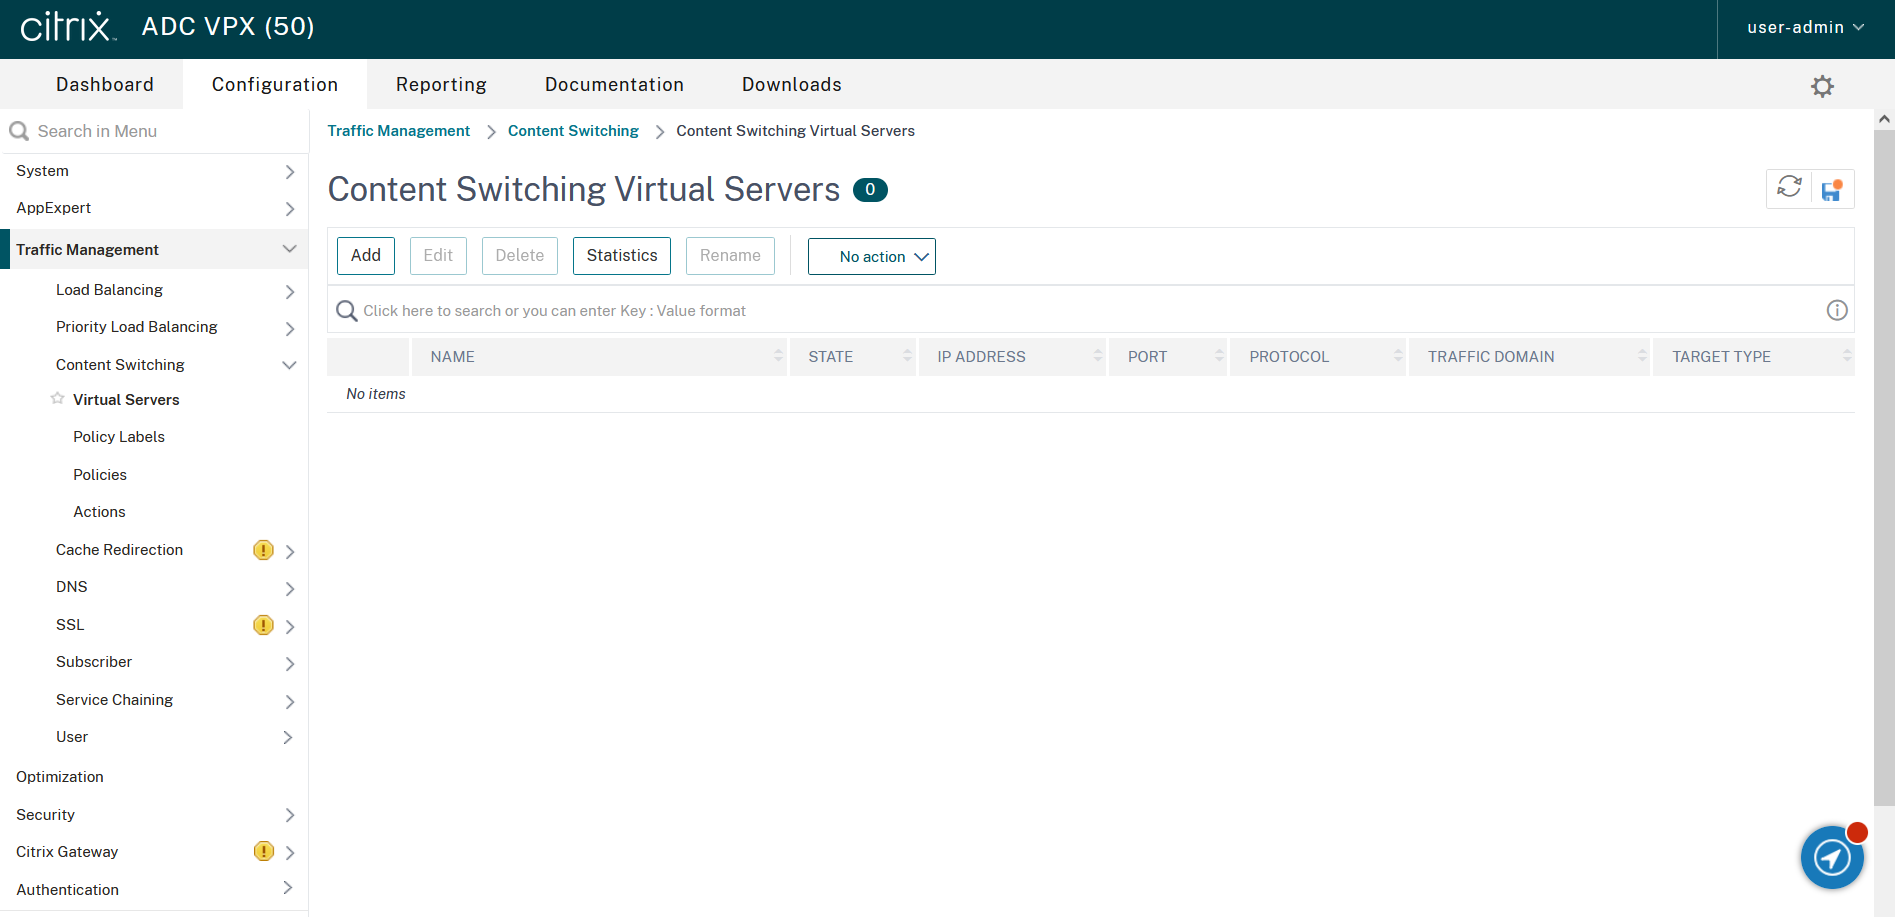Screen dimensions: 1895x917
Task: Open the No action dropdown
Action: 871,257
